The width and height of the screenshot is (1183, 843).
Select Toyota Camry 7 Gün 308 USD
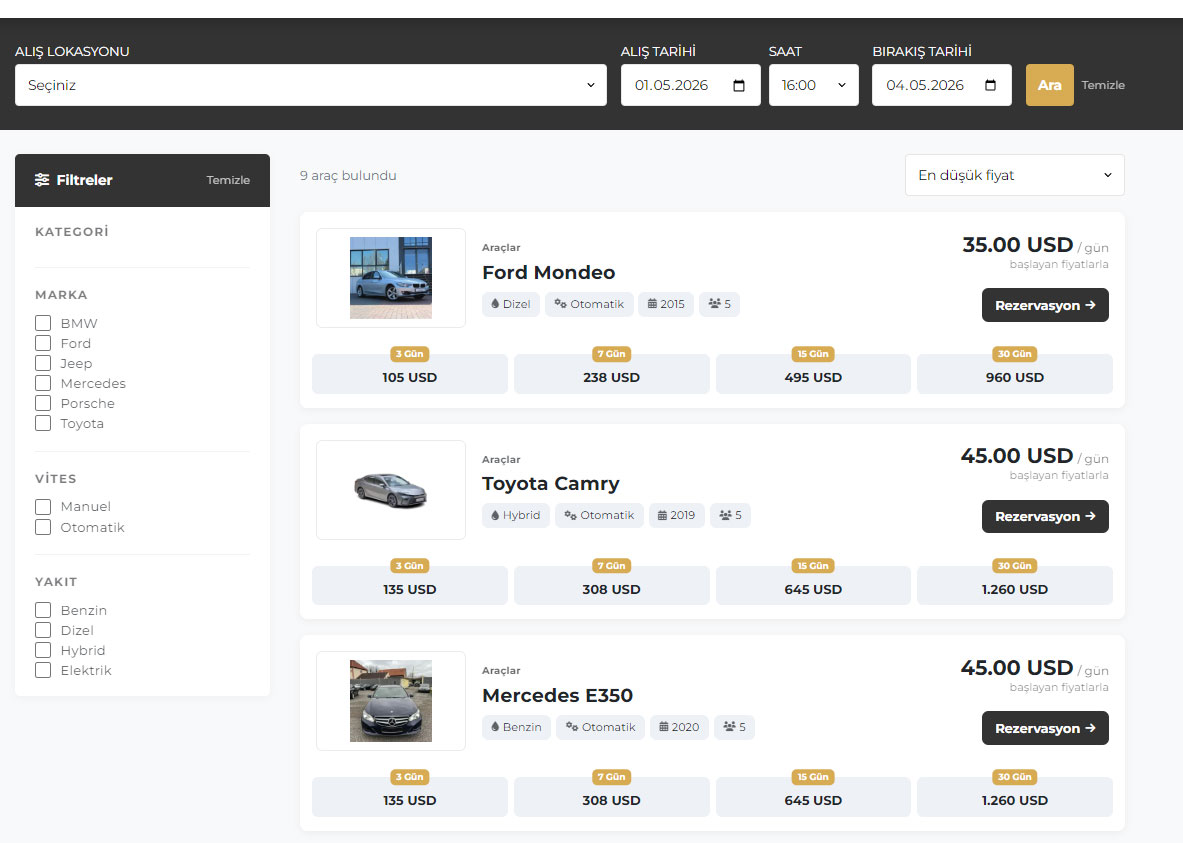(x=611, y=585)
